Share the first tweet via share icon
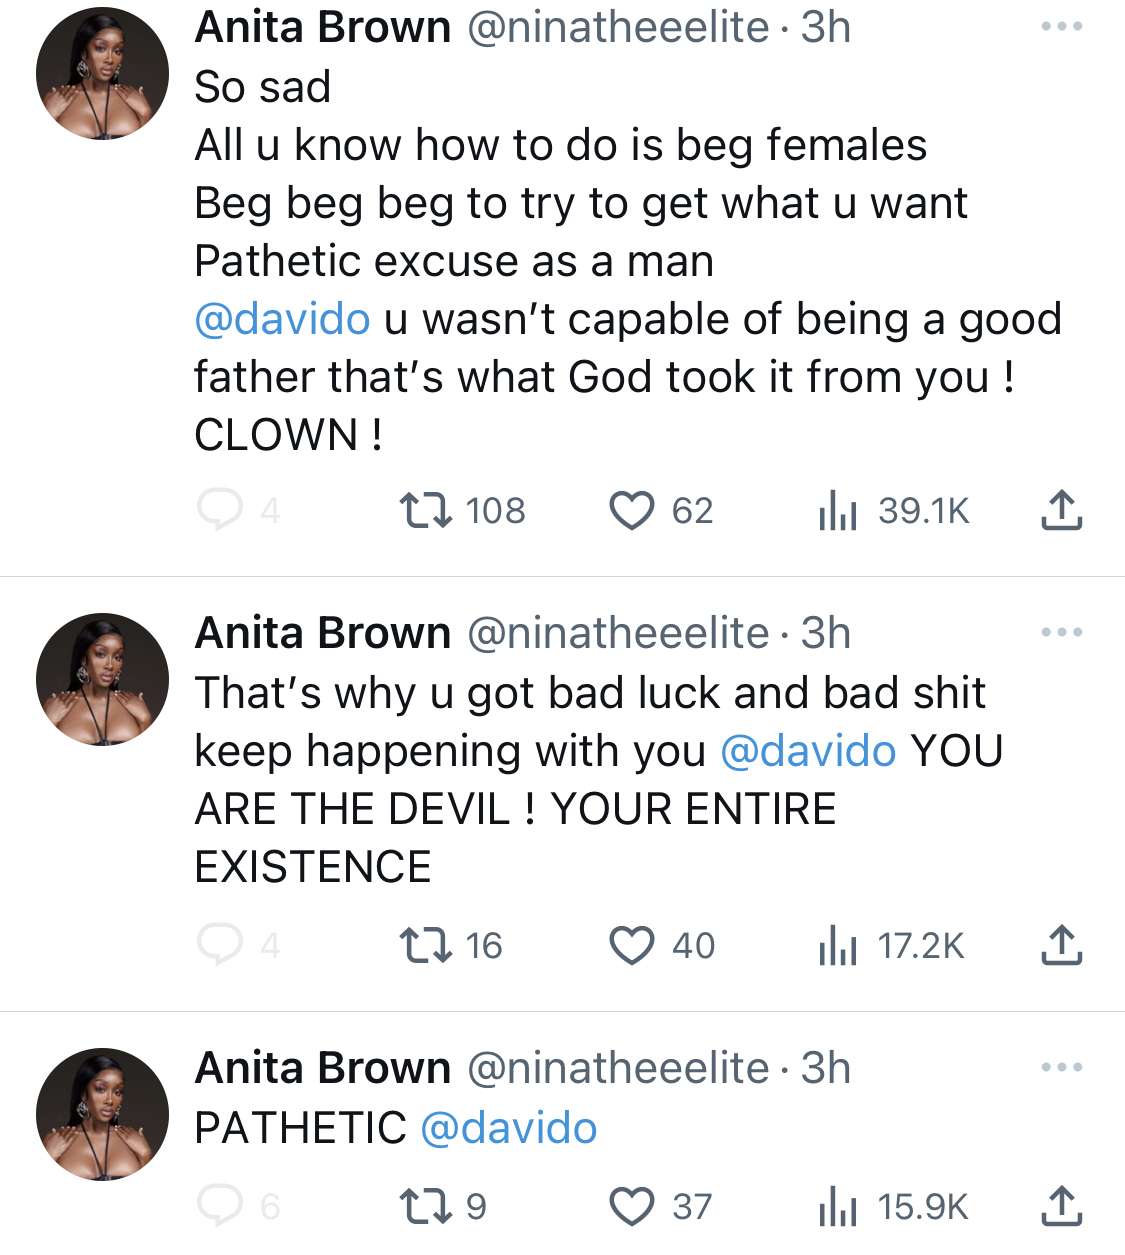This screenshot has width=1125, height=1255. [x=1061, y=509]
